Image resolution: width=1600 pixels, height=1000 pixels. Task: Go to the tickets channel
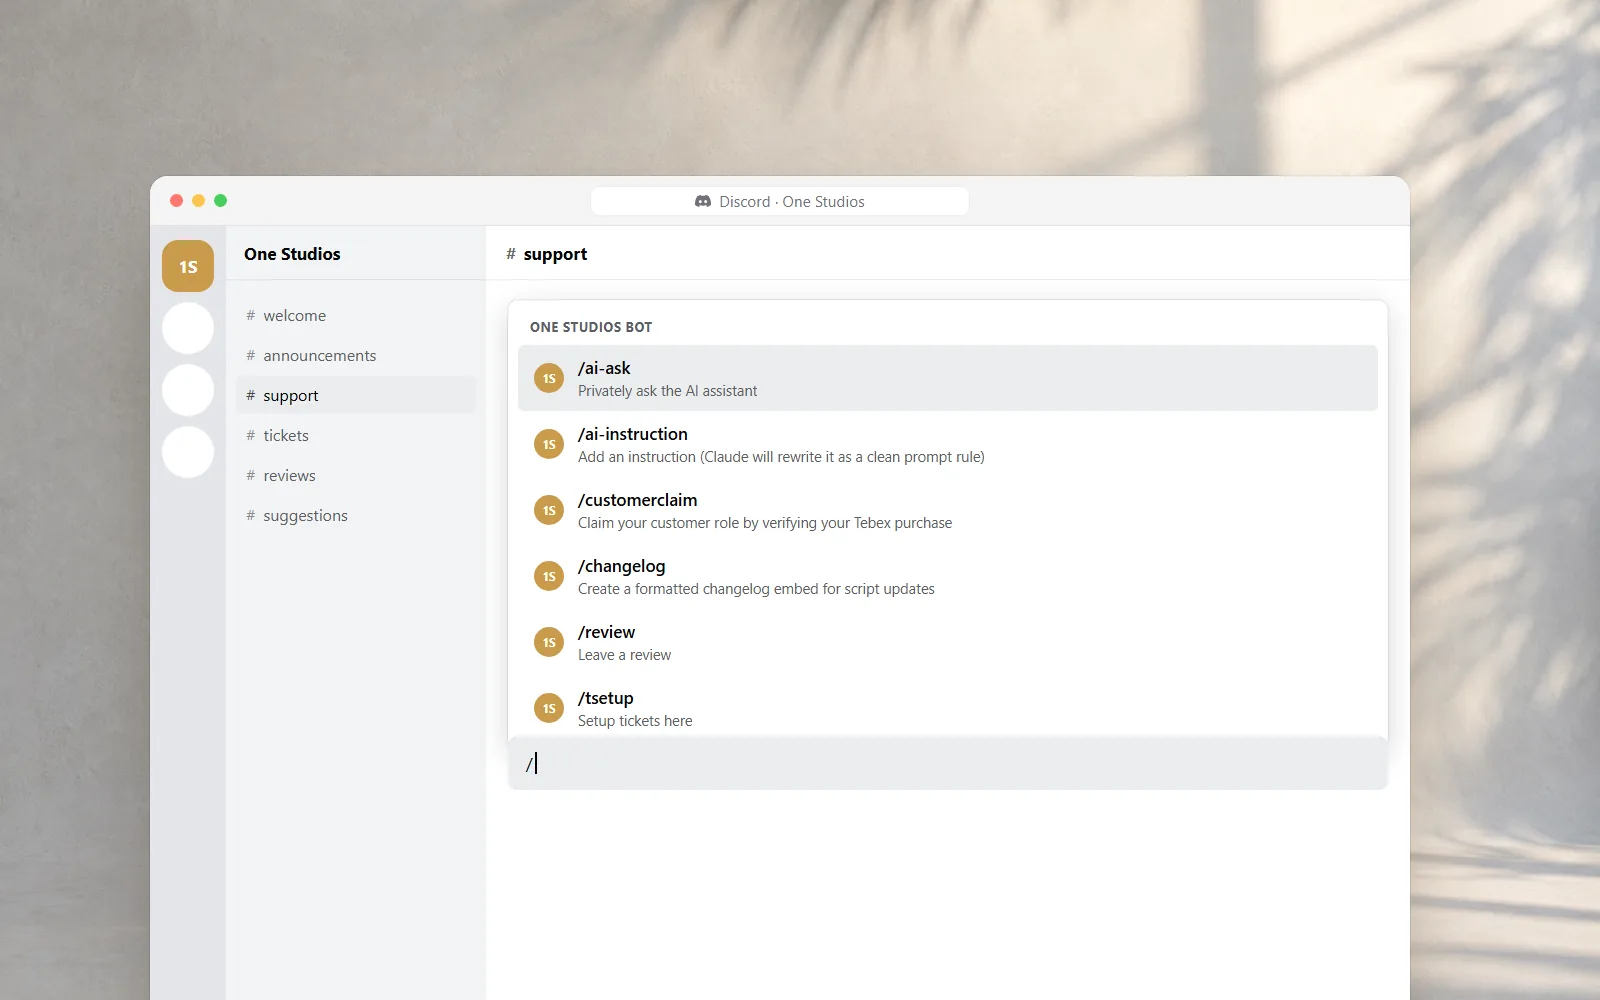[356, 435]
